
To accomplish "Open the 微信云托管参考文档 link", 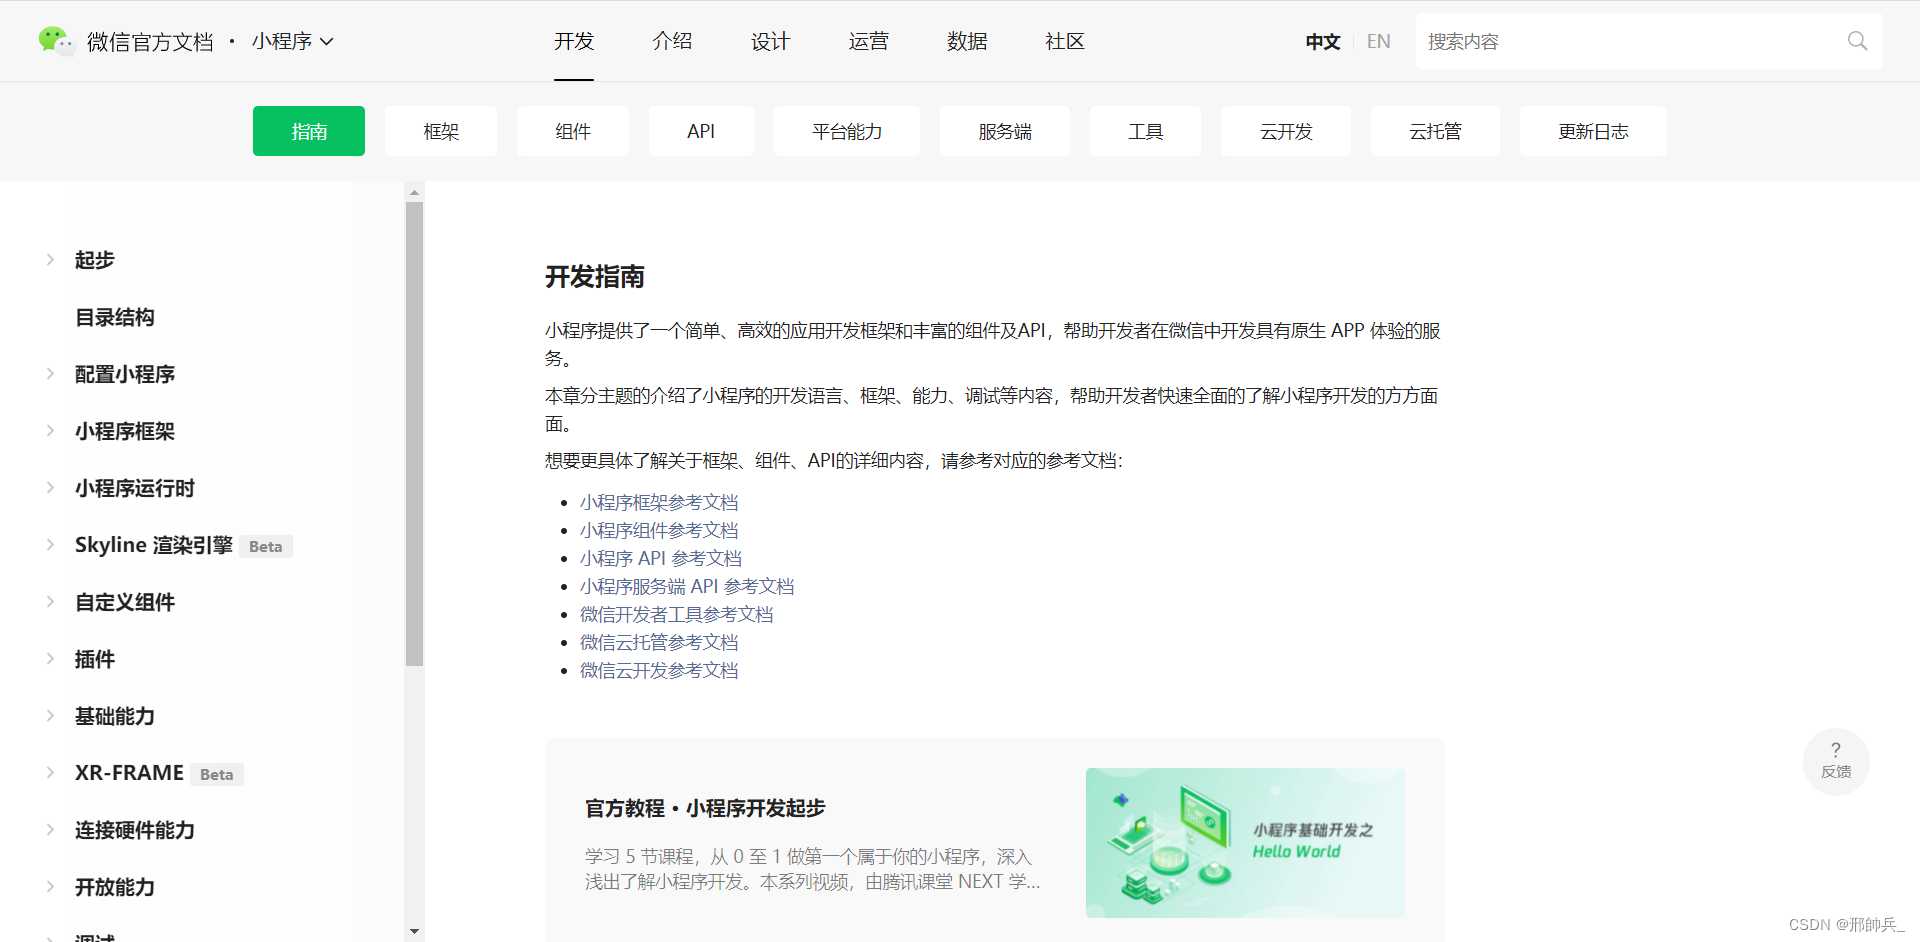I will pyautogui.click(x=659, y=642).
